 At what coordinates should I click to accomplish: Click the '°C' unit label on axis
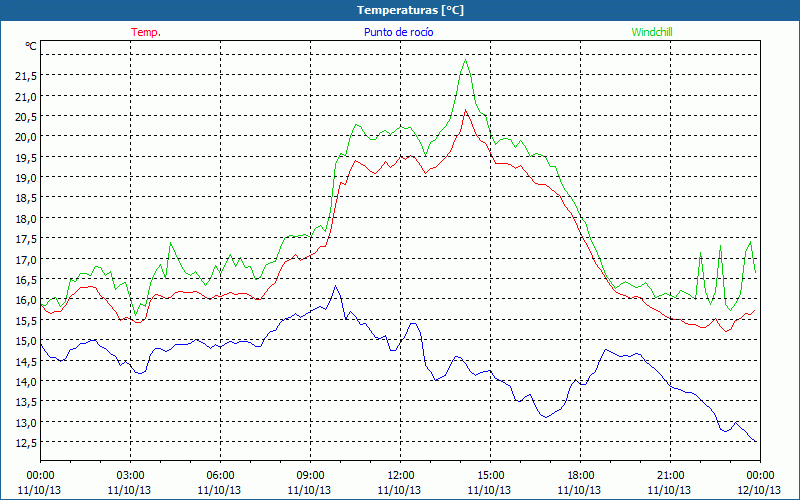coord(31,46)
